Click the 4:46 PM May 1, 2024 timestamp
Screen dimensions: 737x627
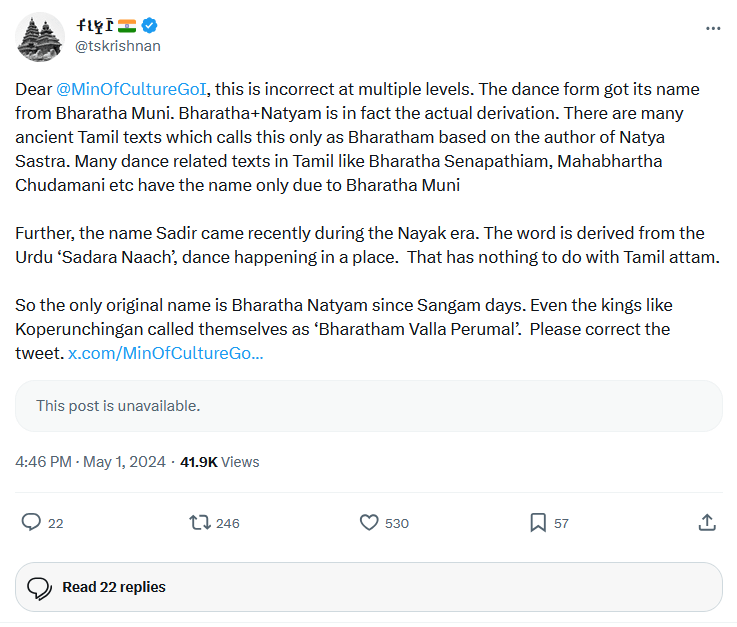point(90,462)
